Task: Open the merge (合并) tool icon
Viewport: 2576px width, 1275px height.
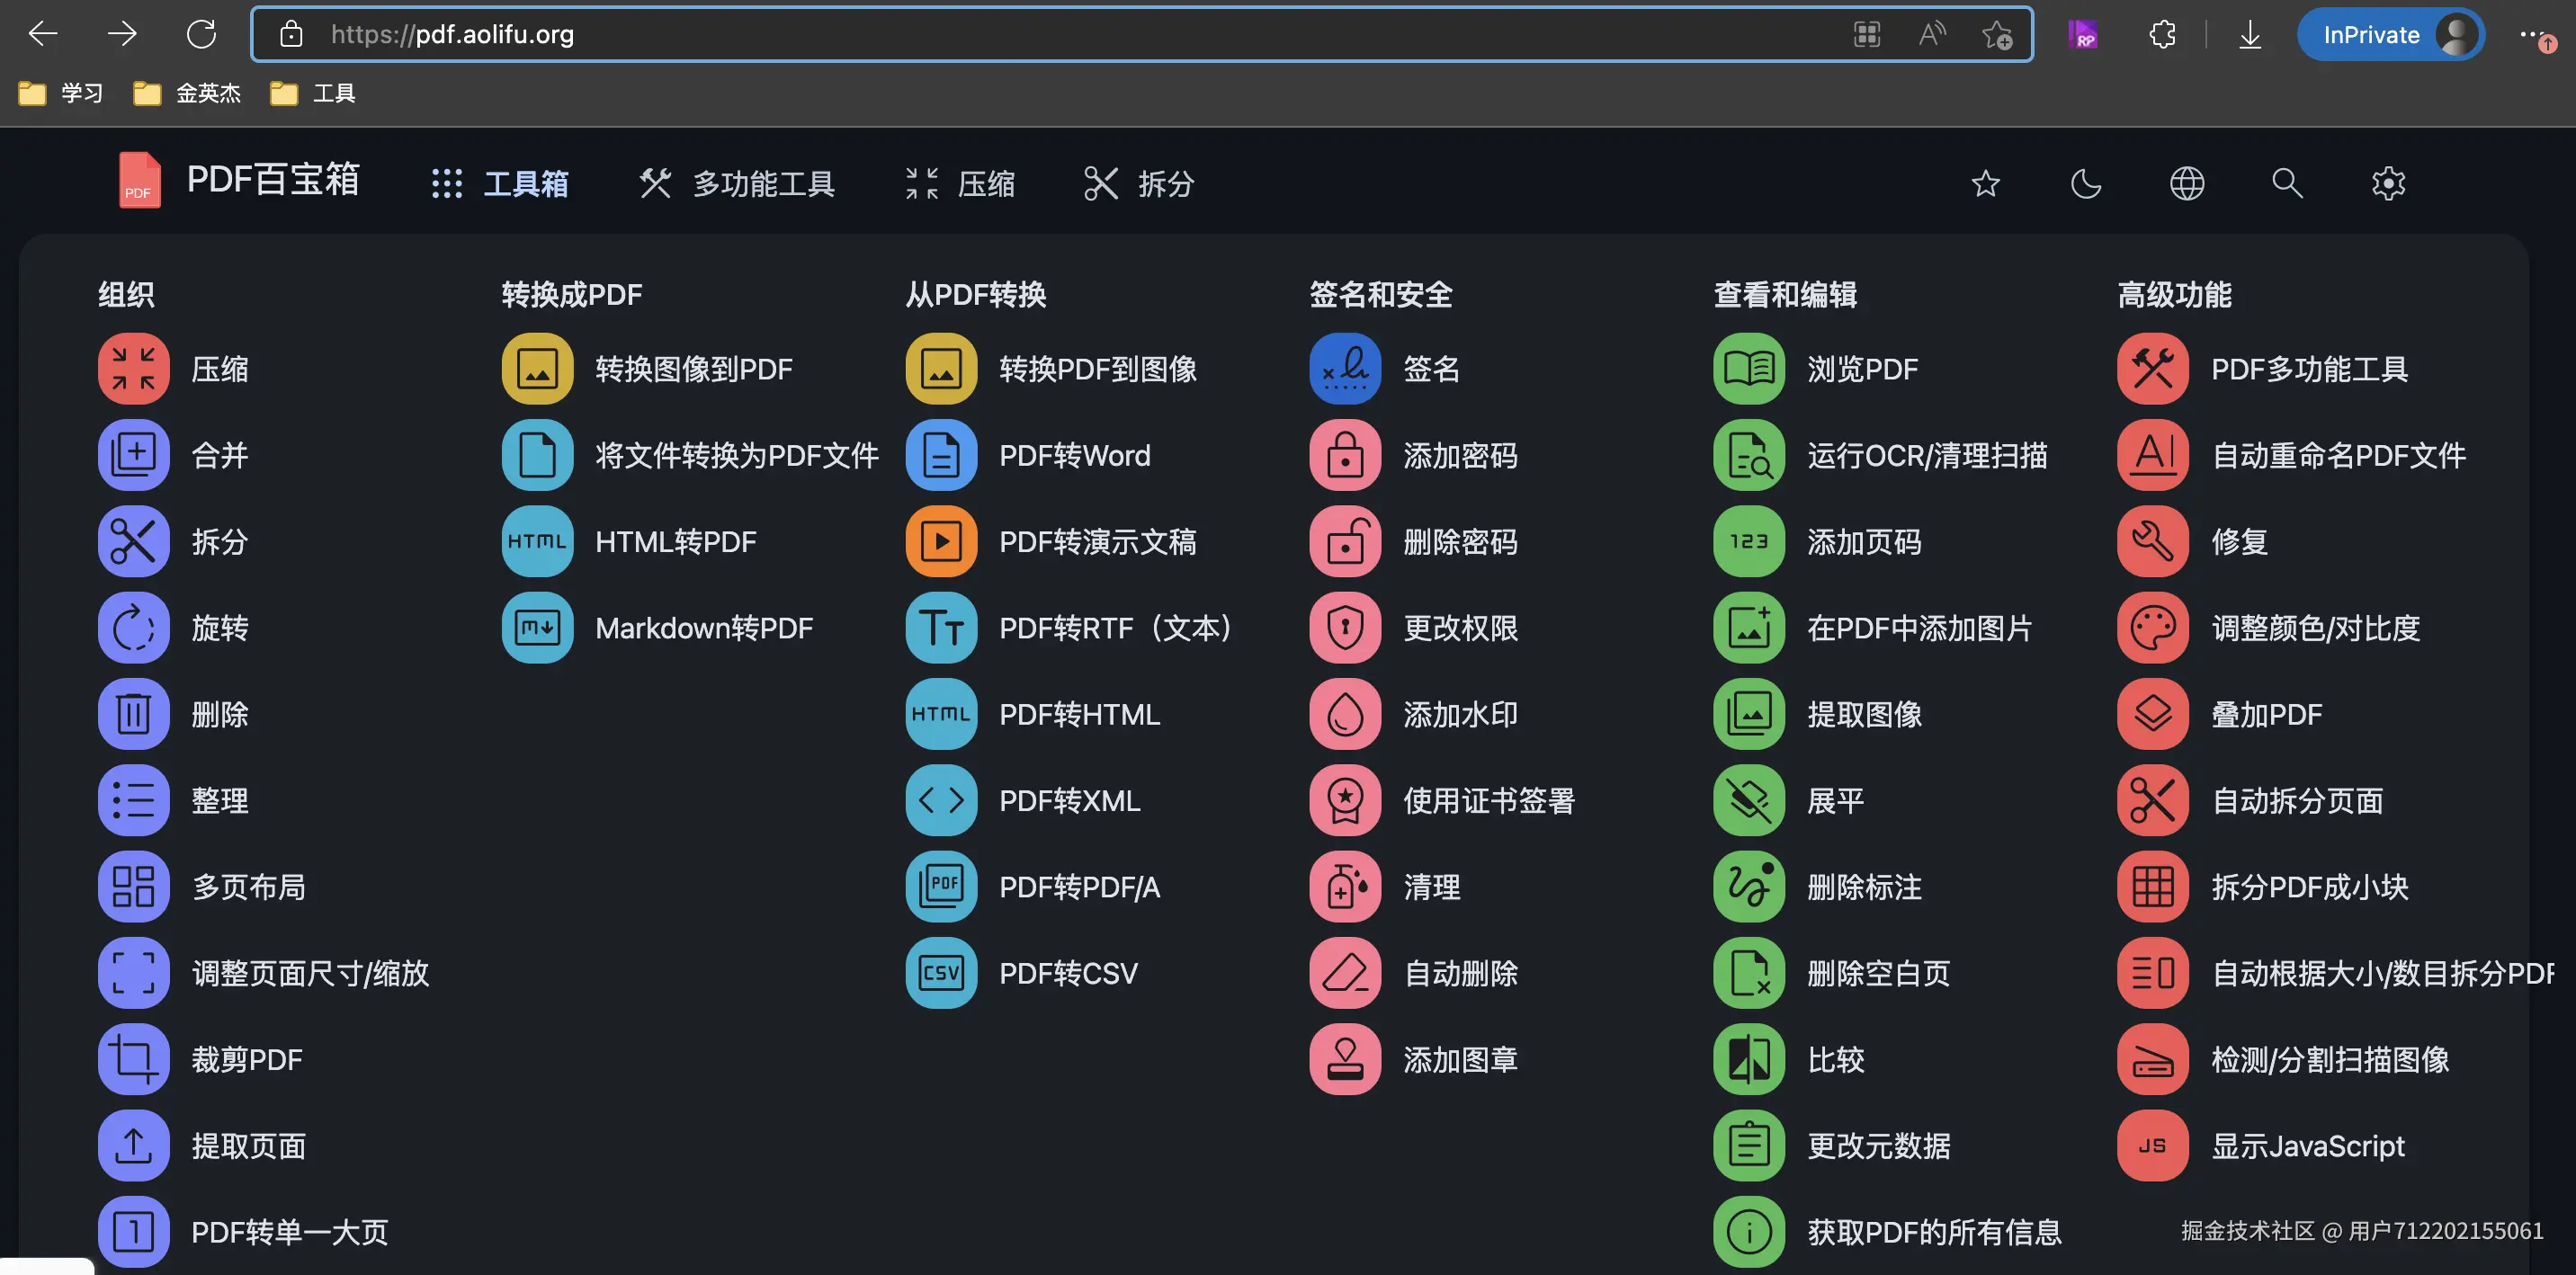Action: [x=133, y=455]
